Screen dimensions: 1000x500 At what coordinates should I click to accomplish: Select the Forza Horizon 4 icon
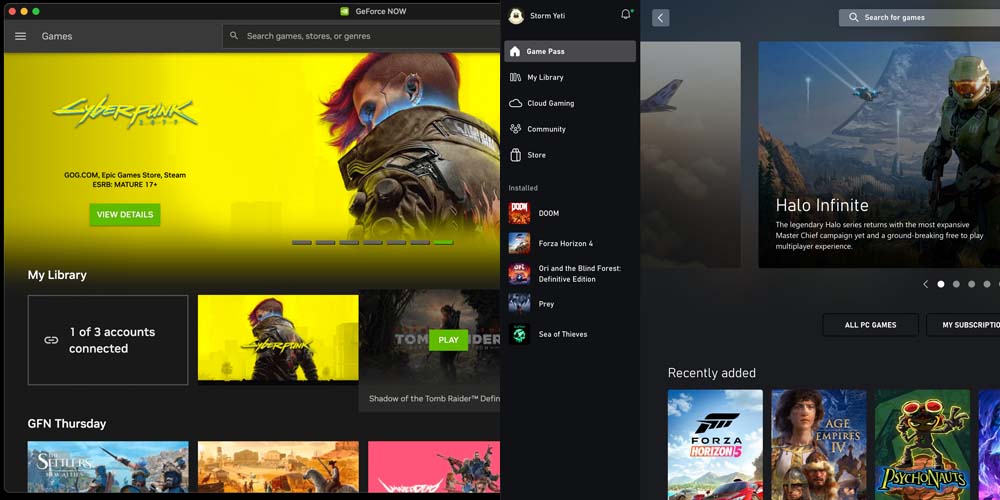519,243
